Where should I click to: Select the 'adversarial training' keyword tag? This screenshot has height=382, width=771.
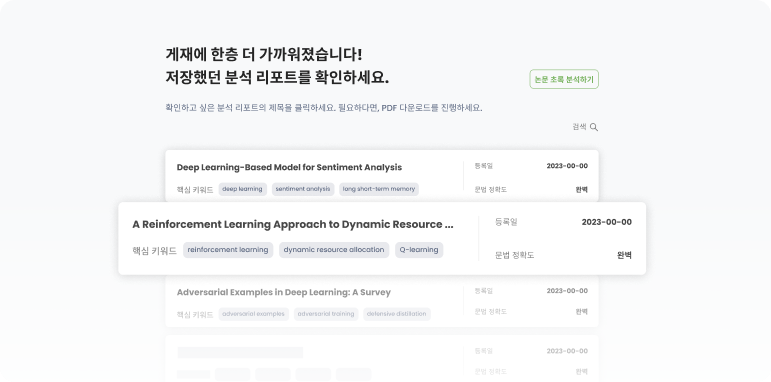[326, 314]
